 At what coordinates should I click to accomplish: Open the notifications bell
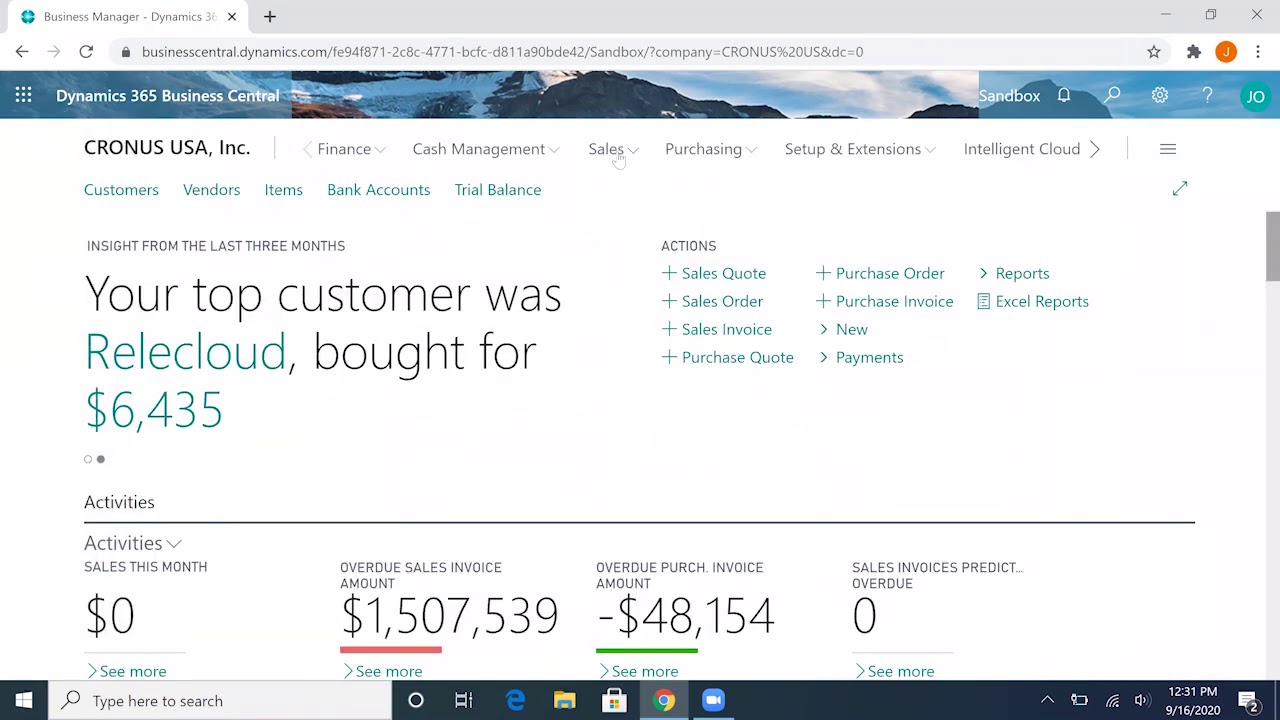1064,95
